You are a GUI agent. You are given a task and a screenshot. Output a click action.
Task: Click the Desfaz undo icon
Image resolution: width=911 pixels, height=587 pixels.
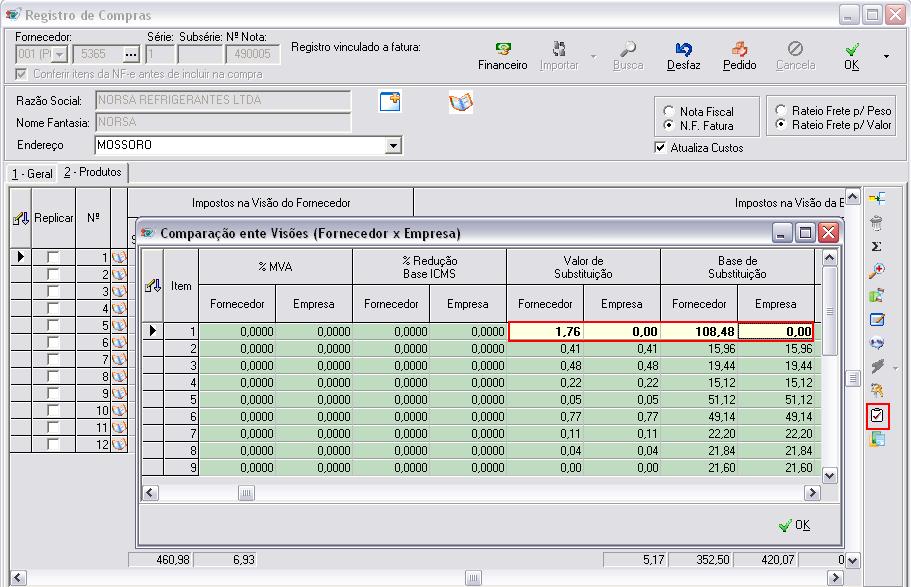[683, 50]
